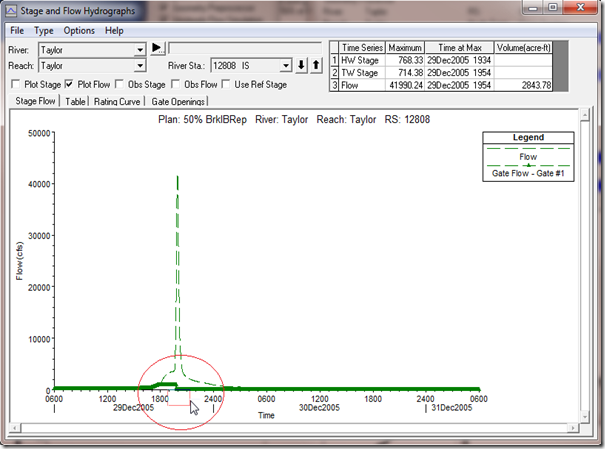The height and width of the screenshot is (449, 605).
Task: Click the Stage and Flow Hydrographs title icon
Action: click(11, 10)
